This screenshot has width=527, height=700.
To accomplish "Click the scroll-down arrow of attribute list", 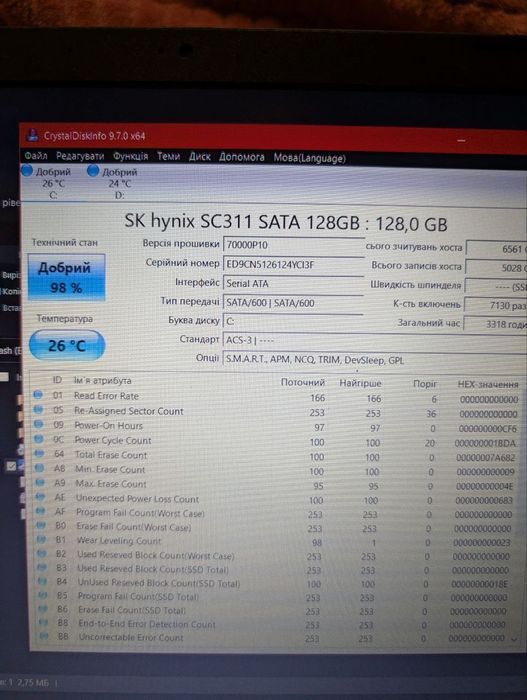I will (x=514, y=639).
